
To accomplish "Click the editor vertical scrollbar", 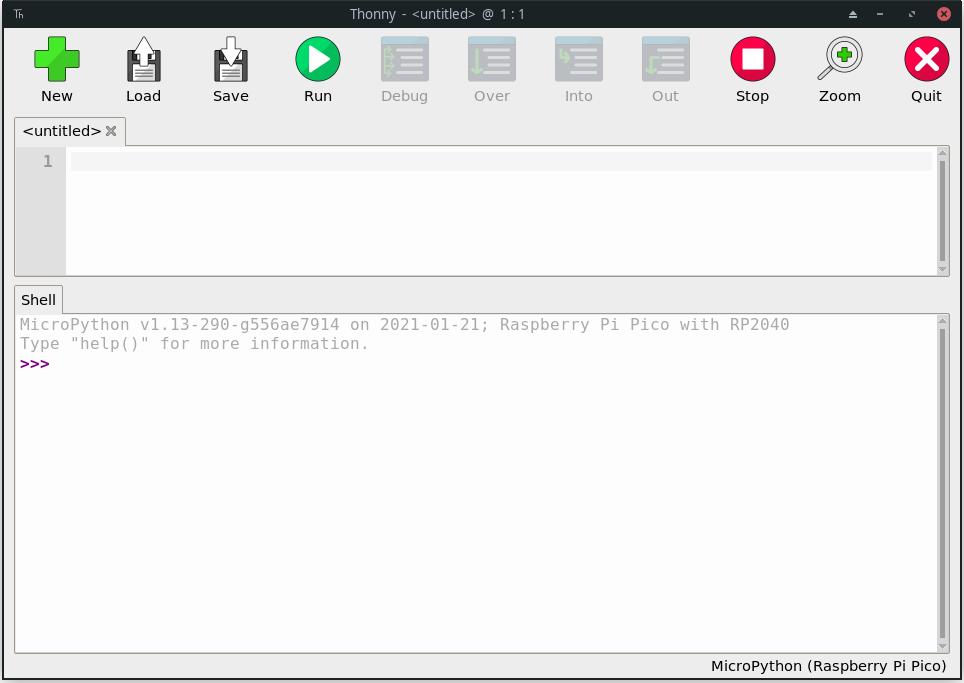I will [x=942, y=211].
